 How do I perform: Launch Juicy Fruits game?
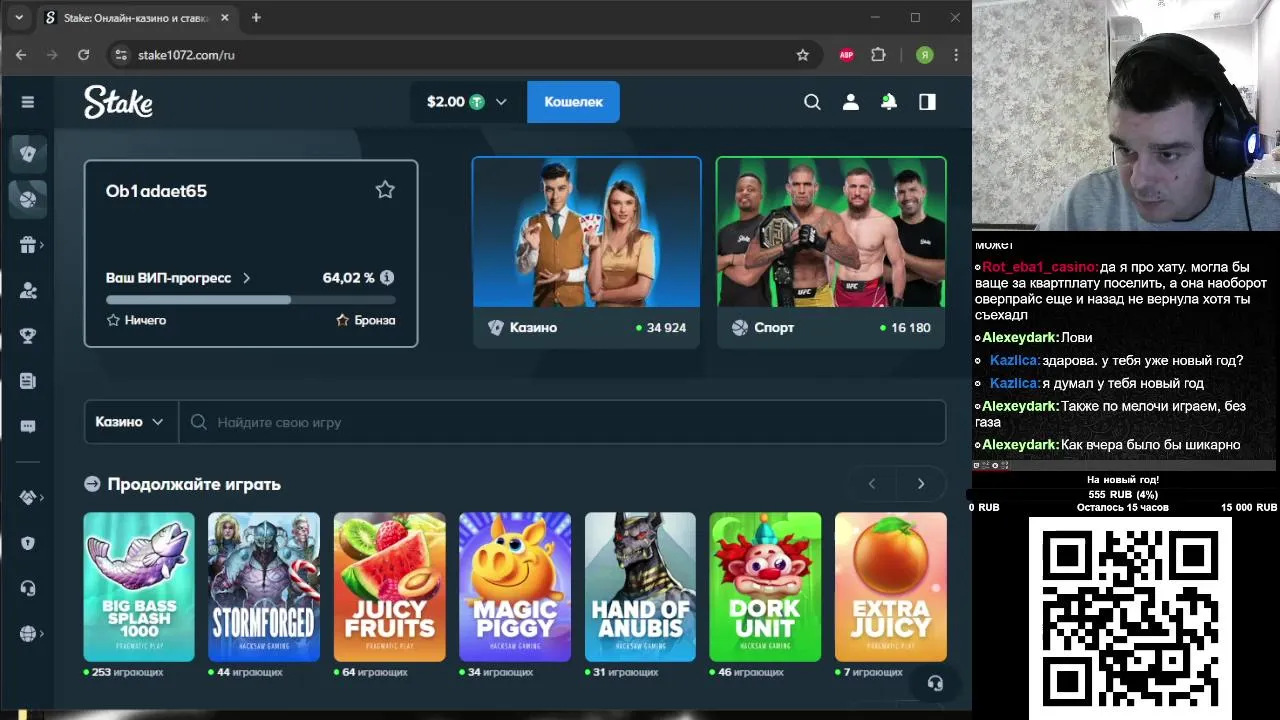point(390,587)
